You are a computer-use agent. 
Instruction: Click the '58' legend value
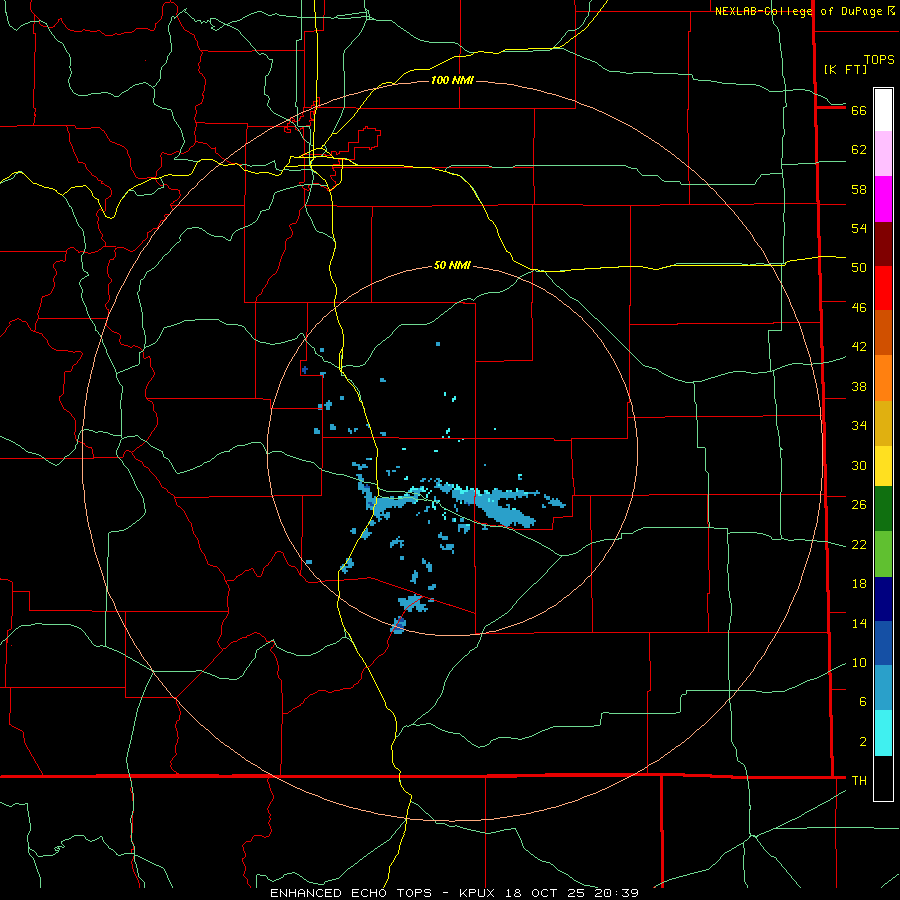coord(859,189)
